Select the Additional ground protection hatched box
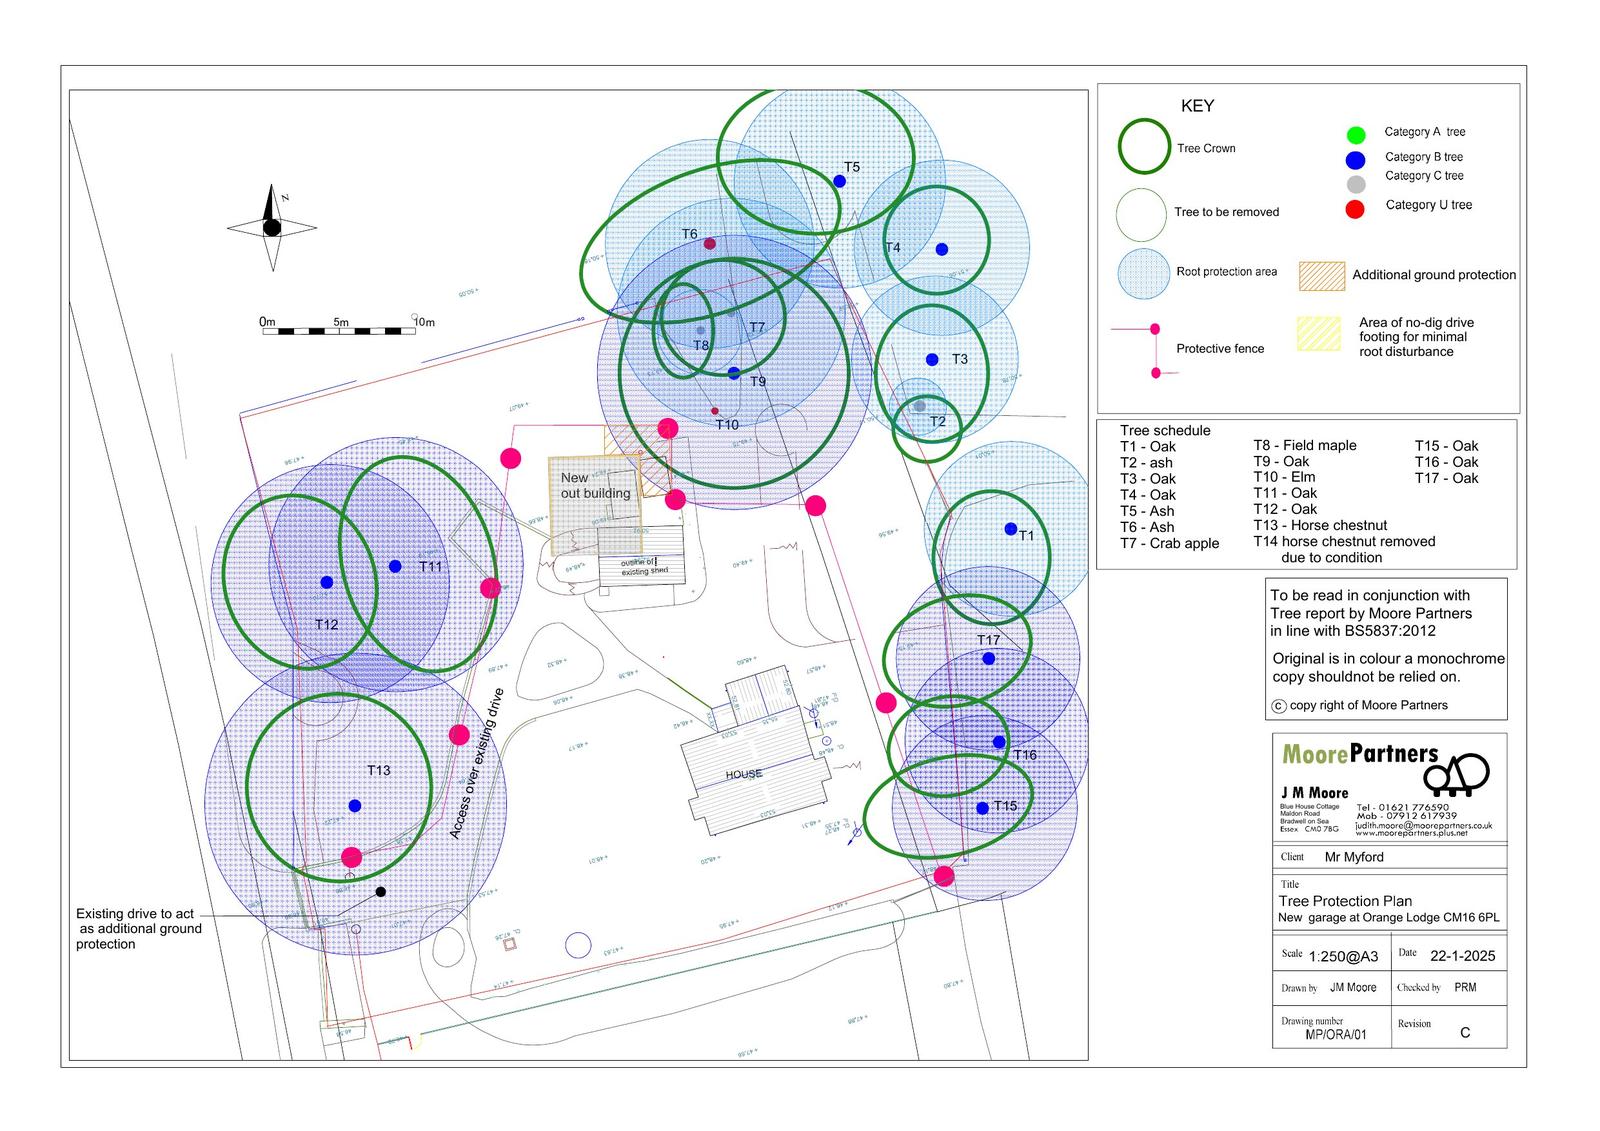This screenshot has width=1600, height=1131. pos(1321,276)
